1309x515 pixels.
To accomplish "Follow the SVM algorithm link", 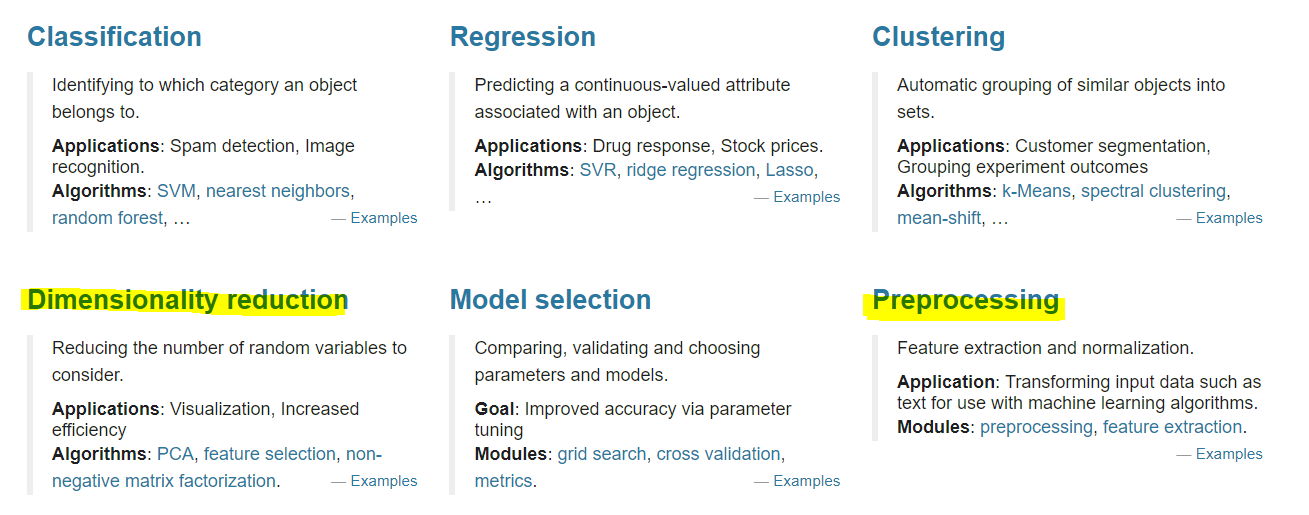I will [x=176, y=191].
